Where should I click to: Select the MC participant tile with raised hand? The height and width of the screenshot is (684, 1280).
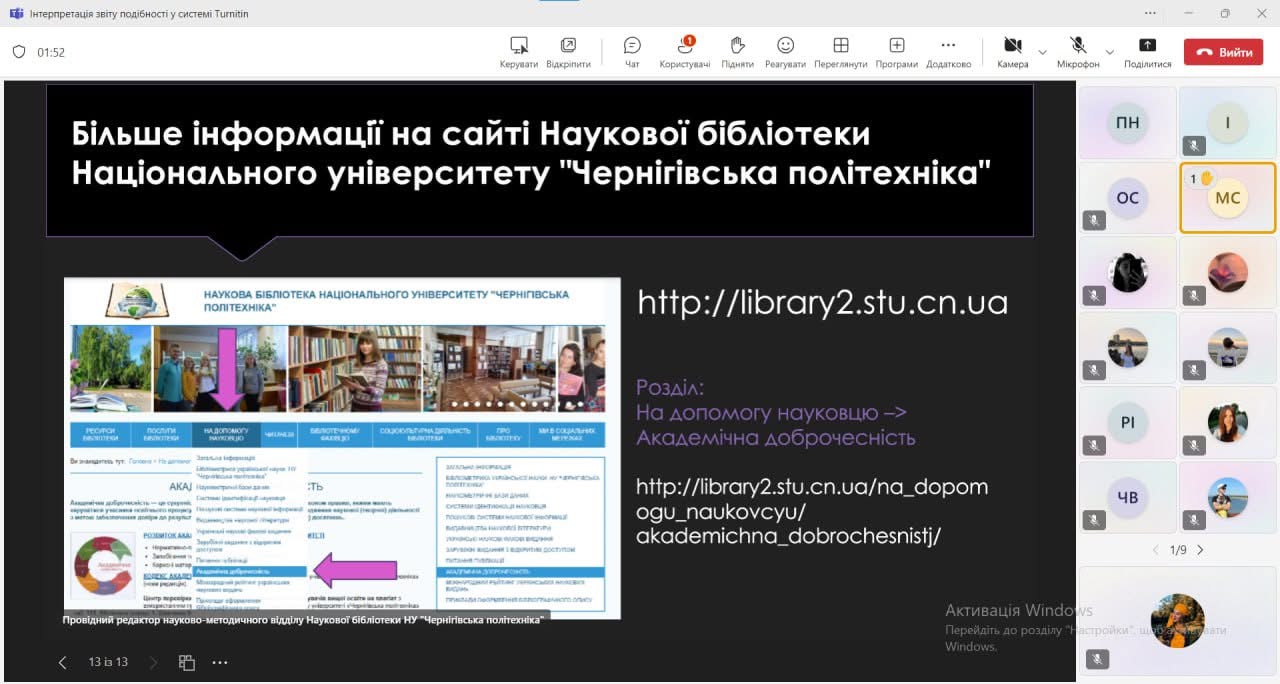tap(1227, 198)
